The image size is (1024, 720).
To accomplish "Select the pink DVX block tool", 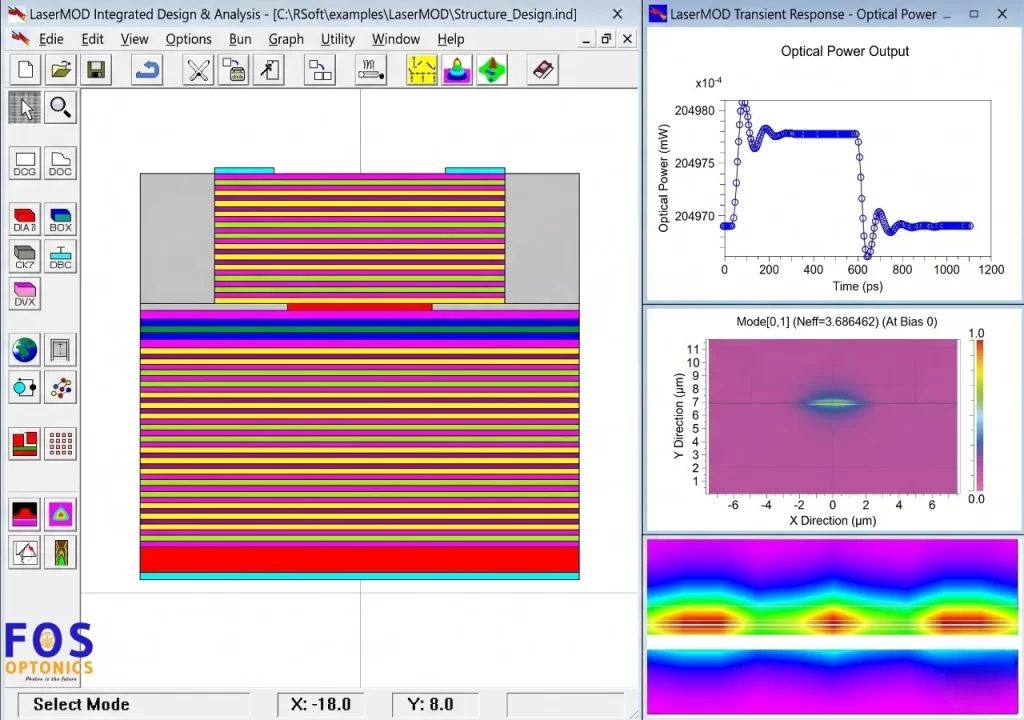I will point(25,293).
